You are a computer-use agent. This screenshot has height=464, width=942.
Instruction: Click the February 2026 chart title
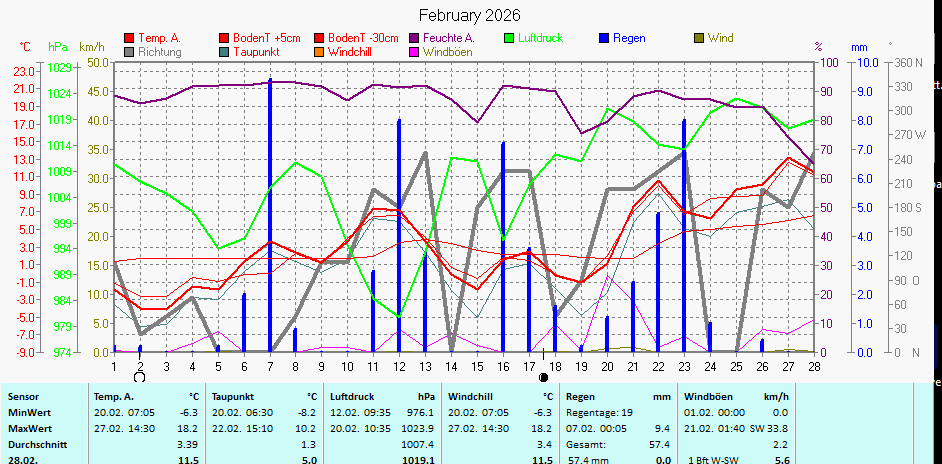[x=469, y=15]
